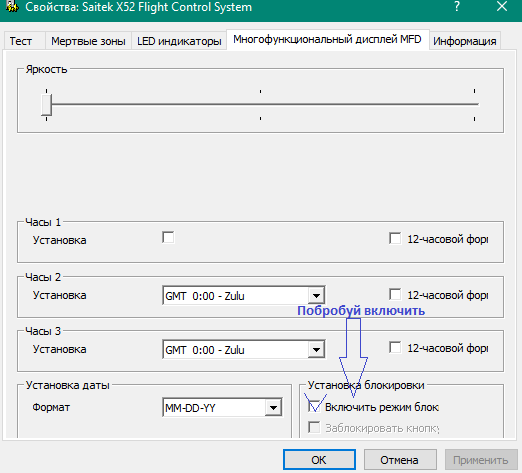522x473 pixels.
Task: Enable 12-часовой формат for Часы 3
Action: point(395,347)
